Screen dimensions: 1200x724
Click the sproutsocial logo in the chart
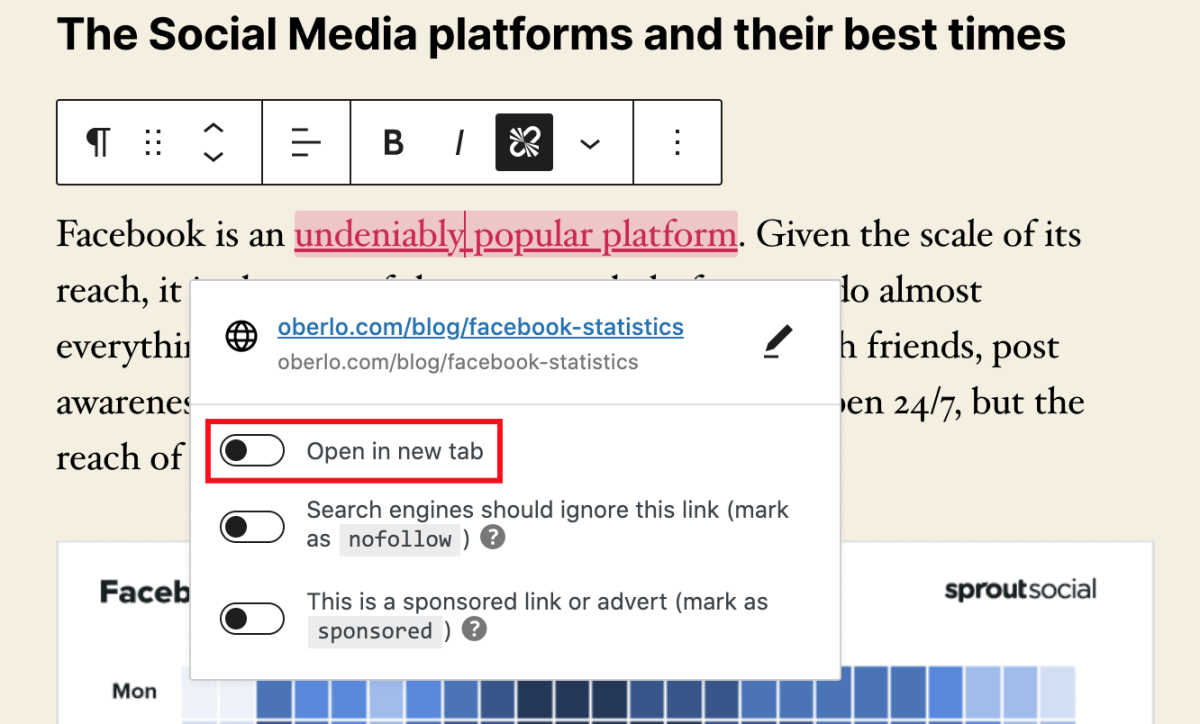pos(1020,590)
